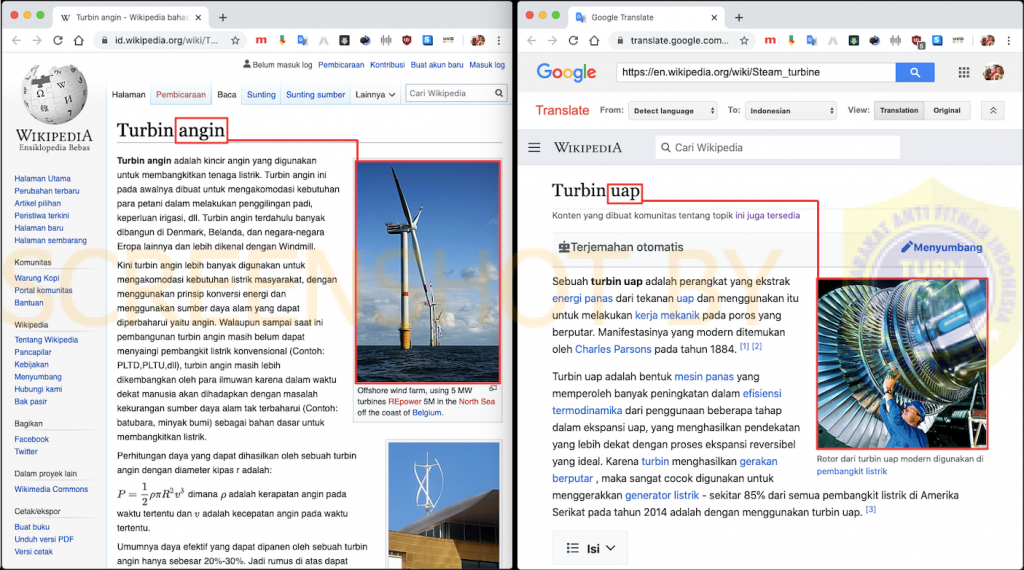Bookmark the Turbin angin page with star icon

(x=235, y=40)
